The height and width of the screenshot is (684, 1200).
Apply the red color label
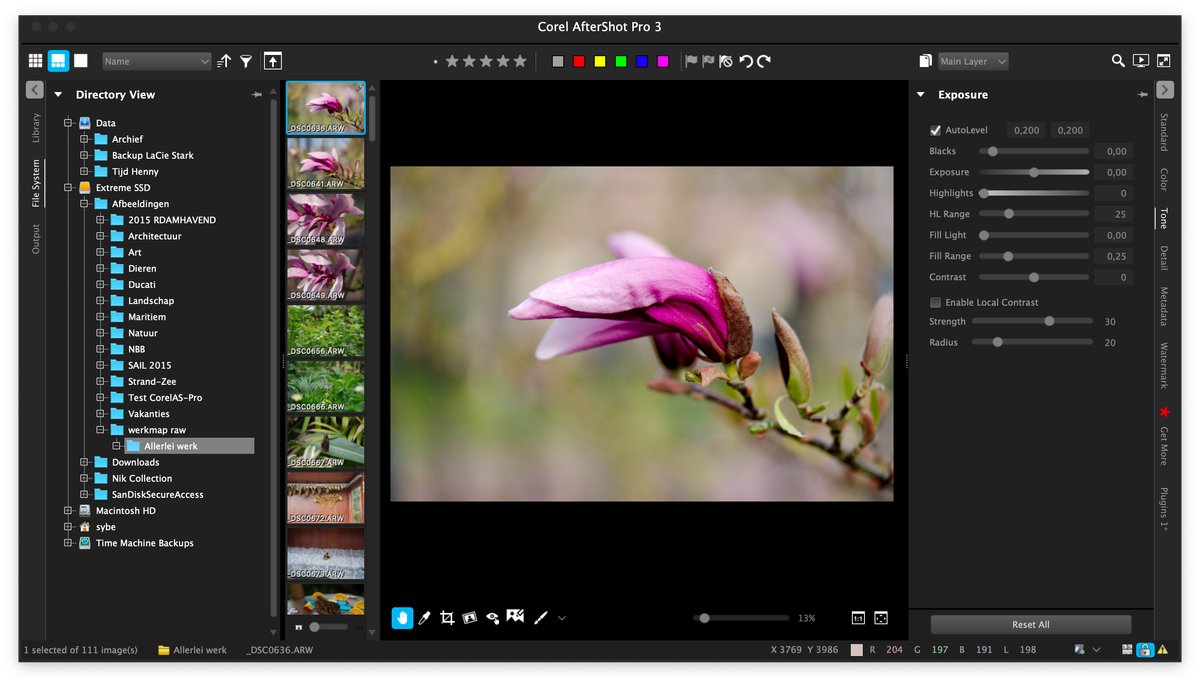[x=579, y=61]
